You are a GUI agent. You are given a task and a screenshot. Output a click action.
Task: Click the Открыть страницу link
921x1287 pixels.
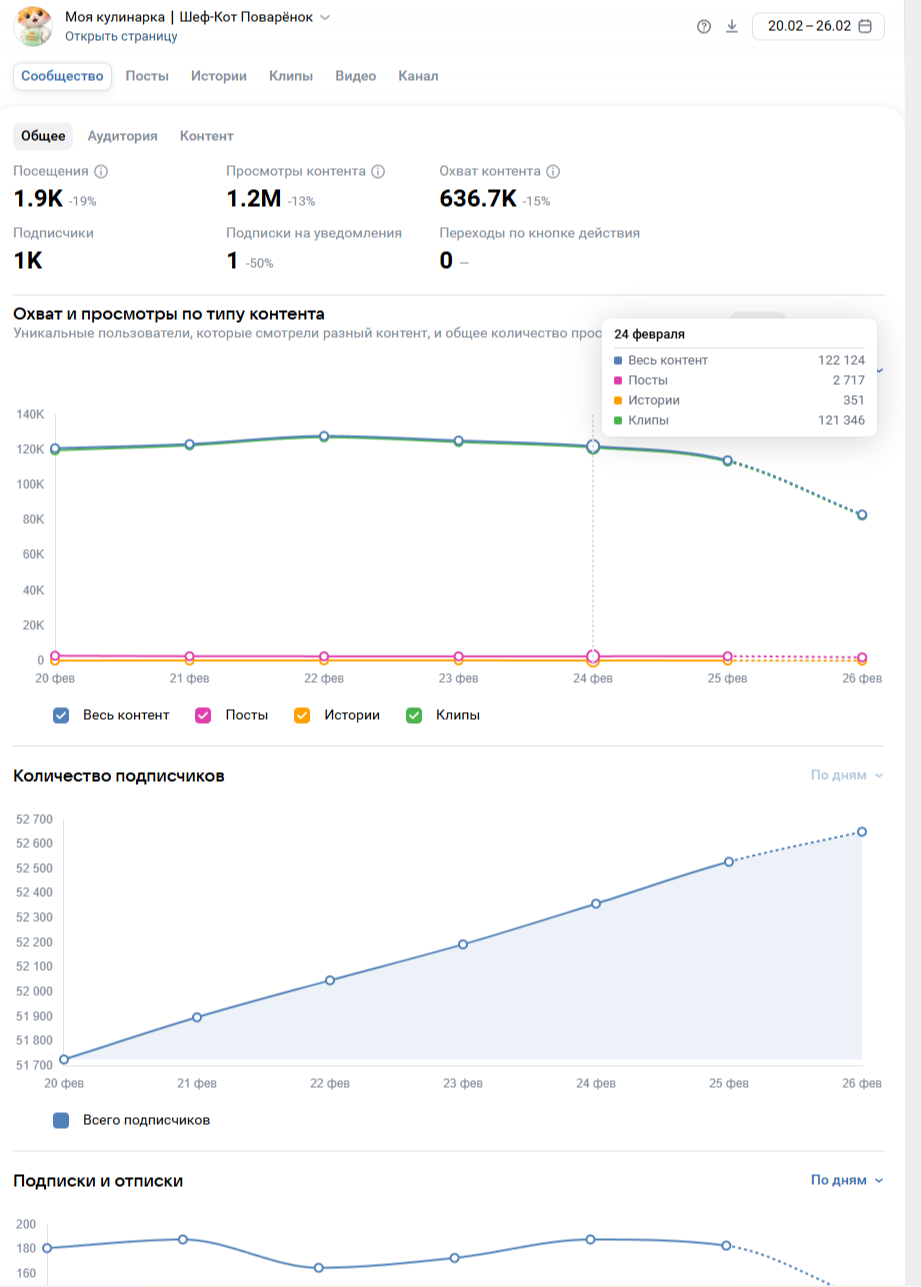click(x=121, y=36)
